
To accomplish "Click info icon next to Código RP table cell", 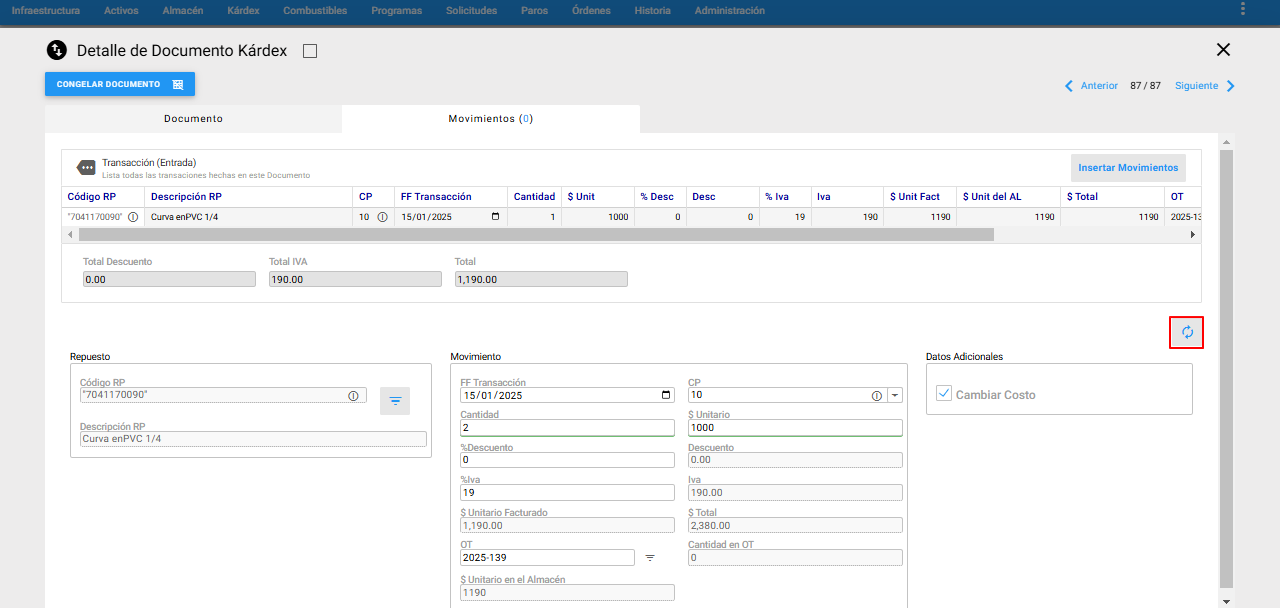I will click(x=133, y=217).
